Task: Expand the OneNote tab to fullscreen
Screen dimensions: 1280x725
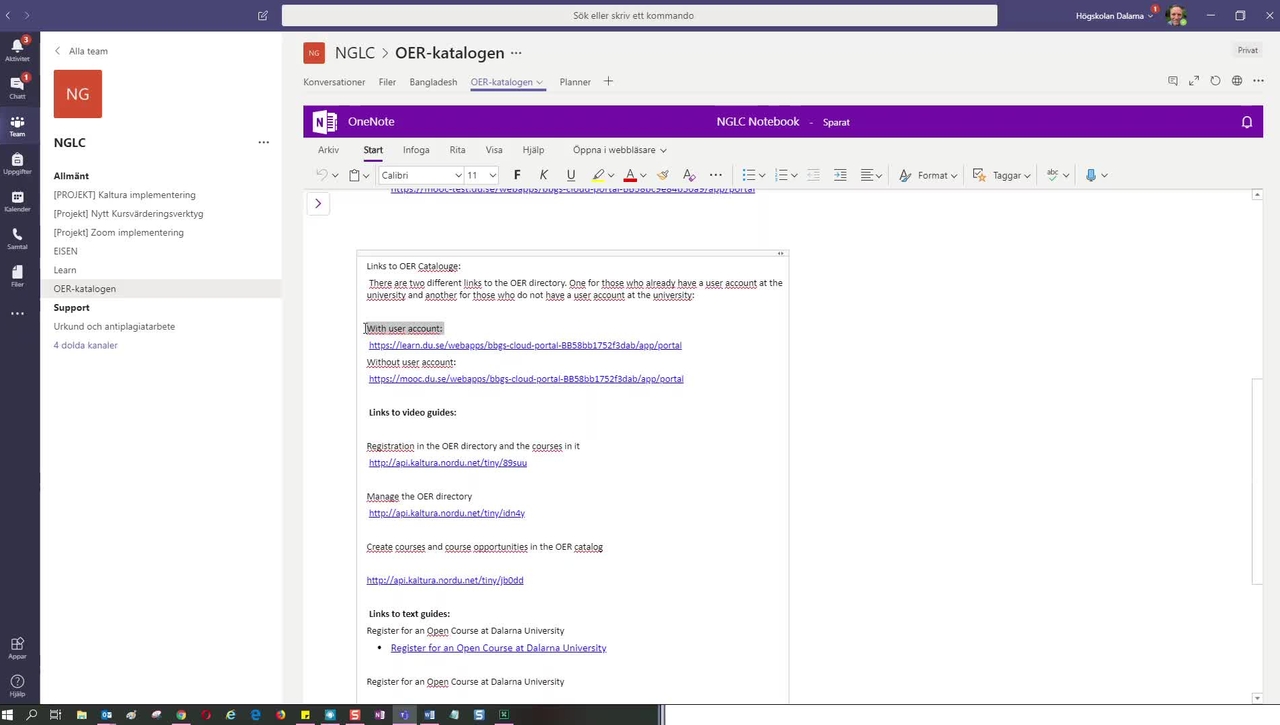Action: (1194, 81)
